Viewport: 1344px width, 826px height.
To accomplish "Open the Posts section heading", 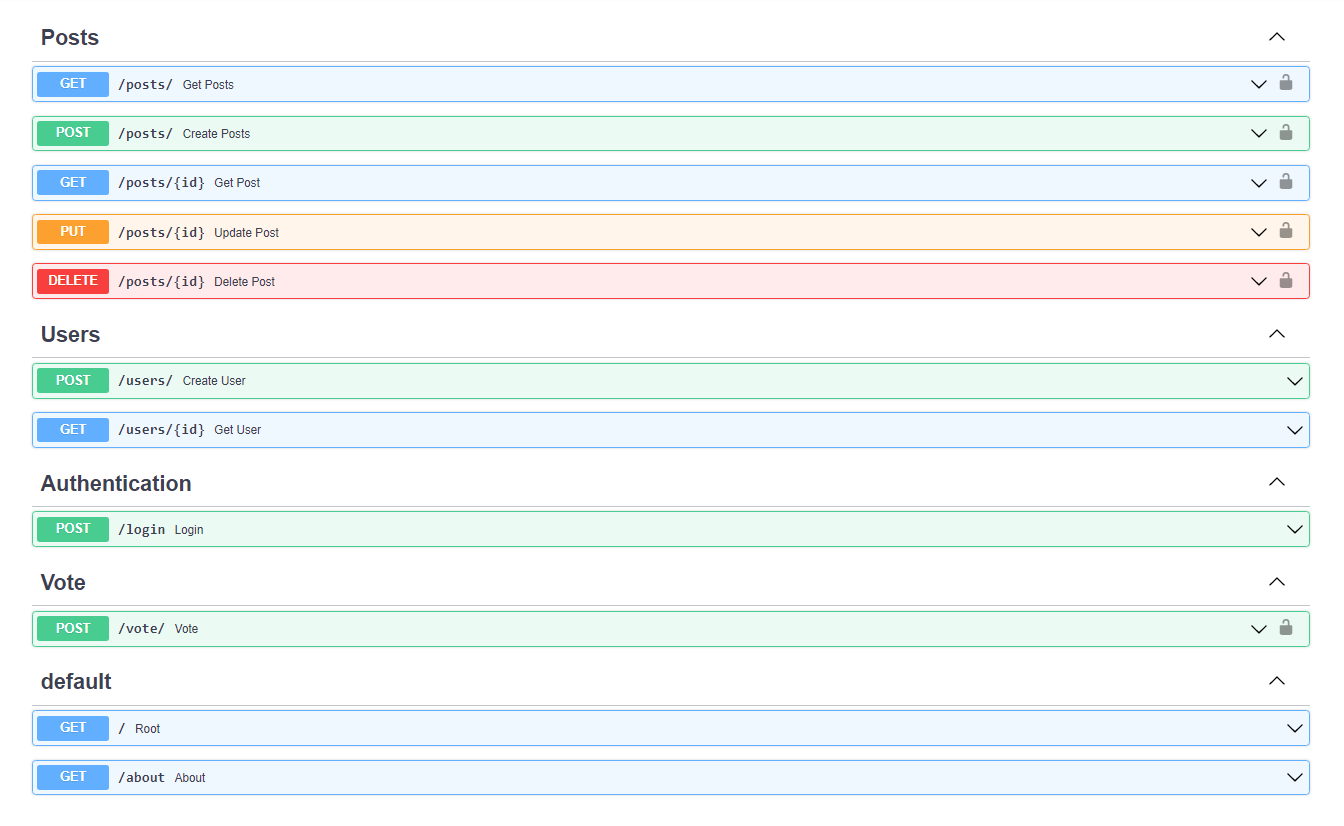I will (x=70, y=37).
